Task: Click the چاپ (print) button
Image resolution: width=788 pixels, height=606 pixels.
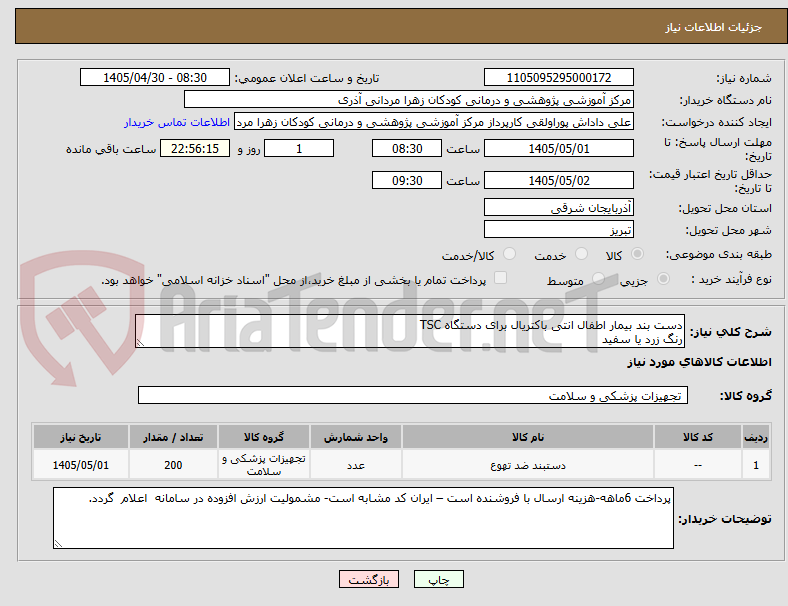Action: coord(439,579)
